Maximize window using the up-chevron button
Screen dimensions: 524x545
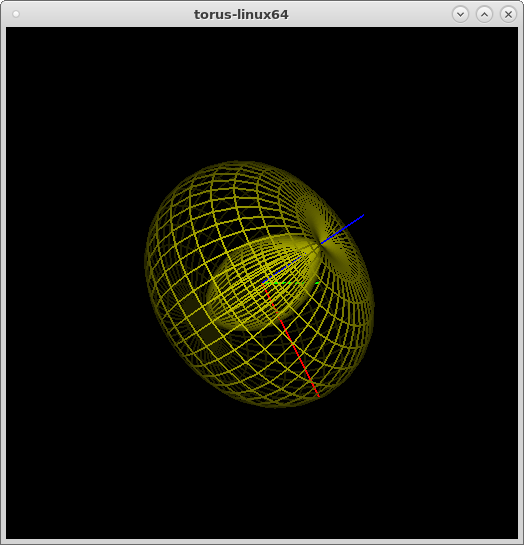[484, 15]
